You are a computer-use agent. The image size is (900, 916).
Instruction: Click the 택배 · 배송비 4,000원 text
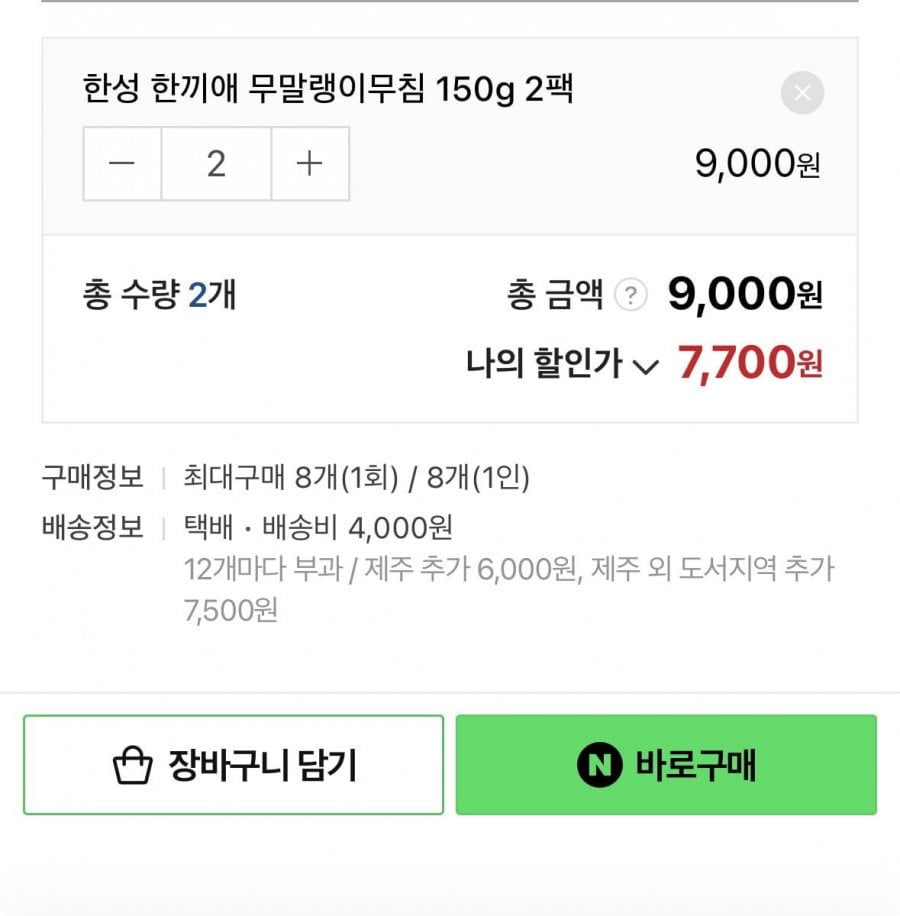coord(318,528)
